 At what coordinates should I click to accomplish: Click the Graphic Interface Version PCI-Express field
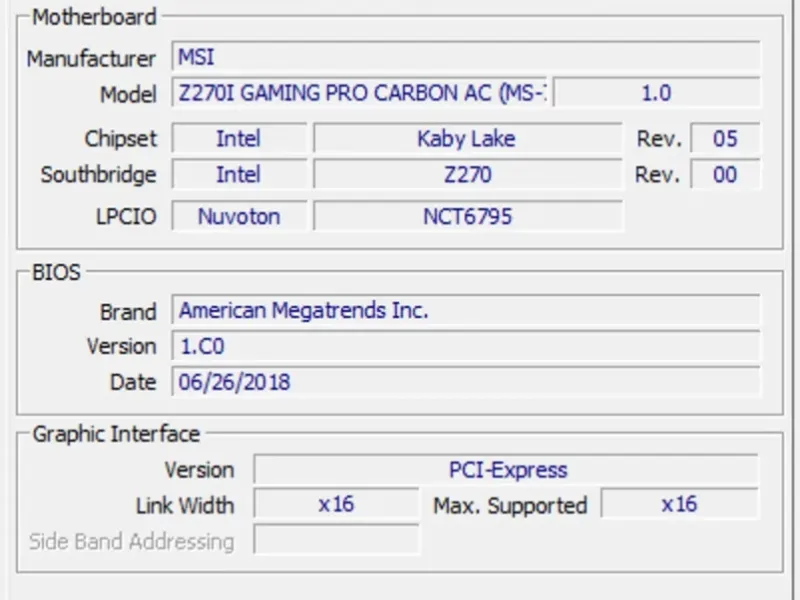coord(506,470)
